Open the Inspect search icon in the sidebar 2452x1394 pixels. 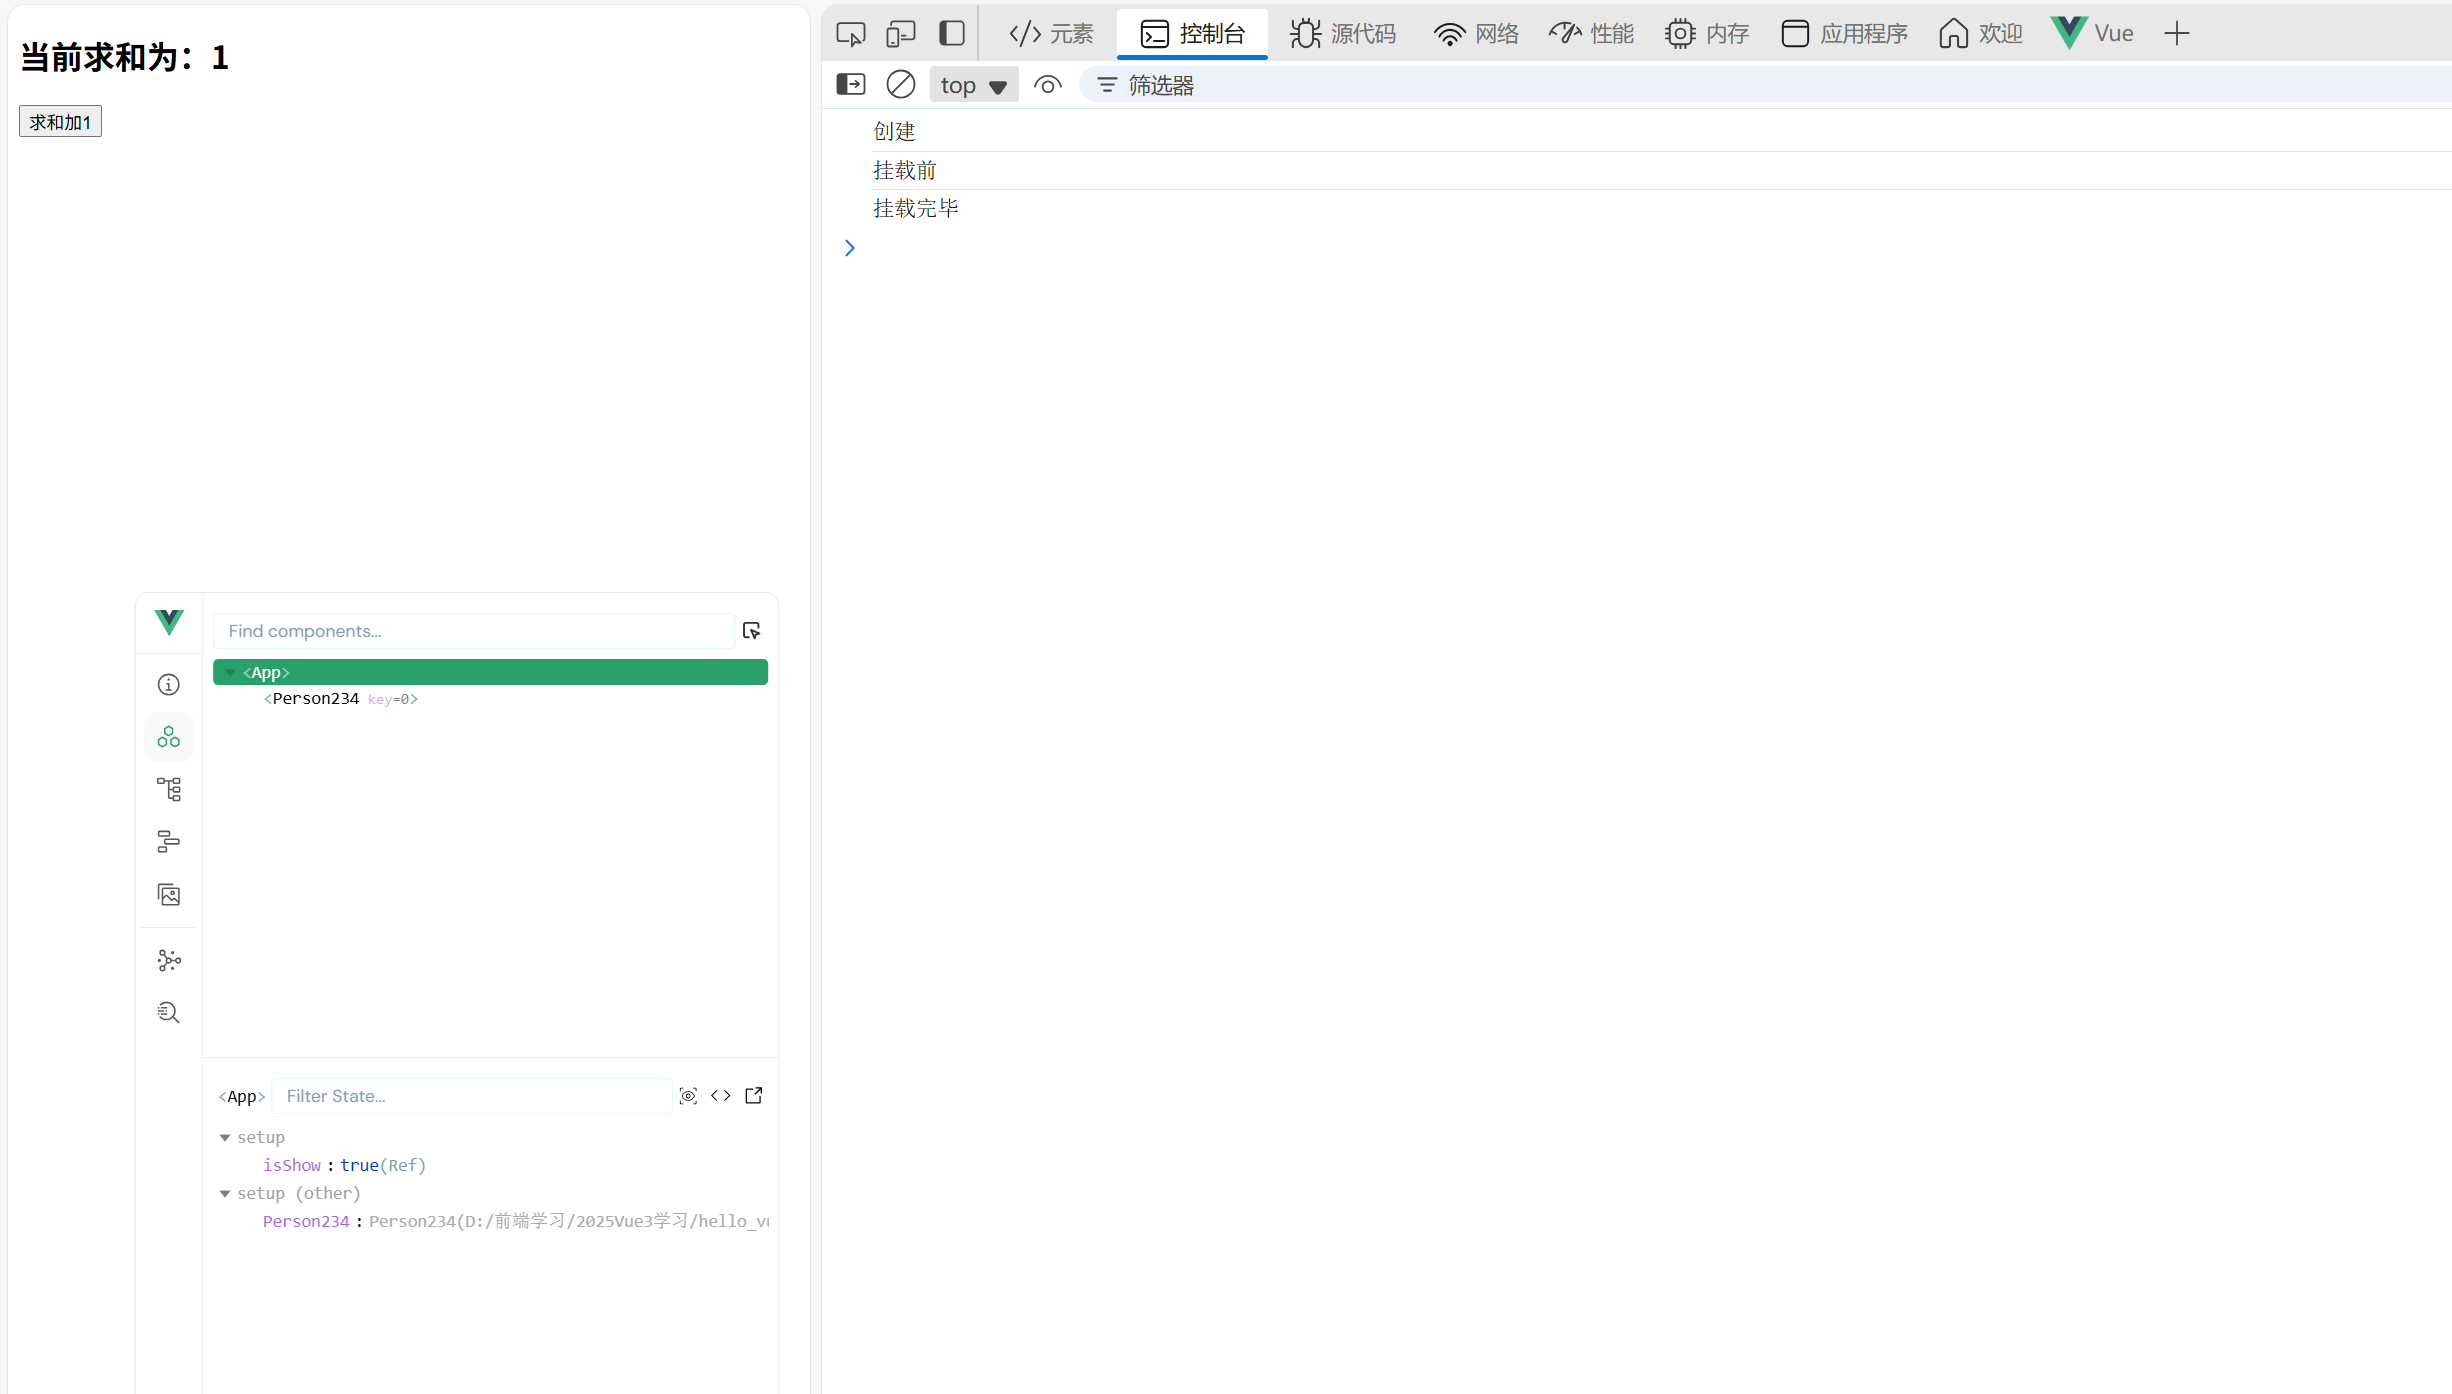(x=169, y=1013)
